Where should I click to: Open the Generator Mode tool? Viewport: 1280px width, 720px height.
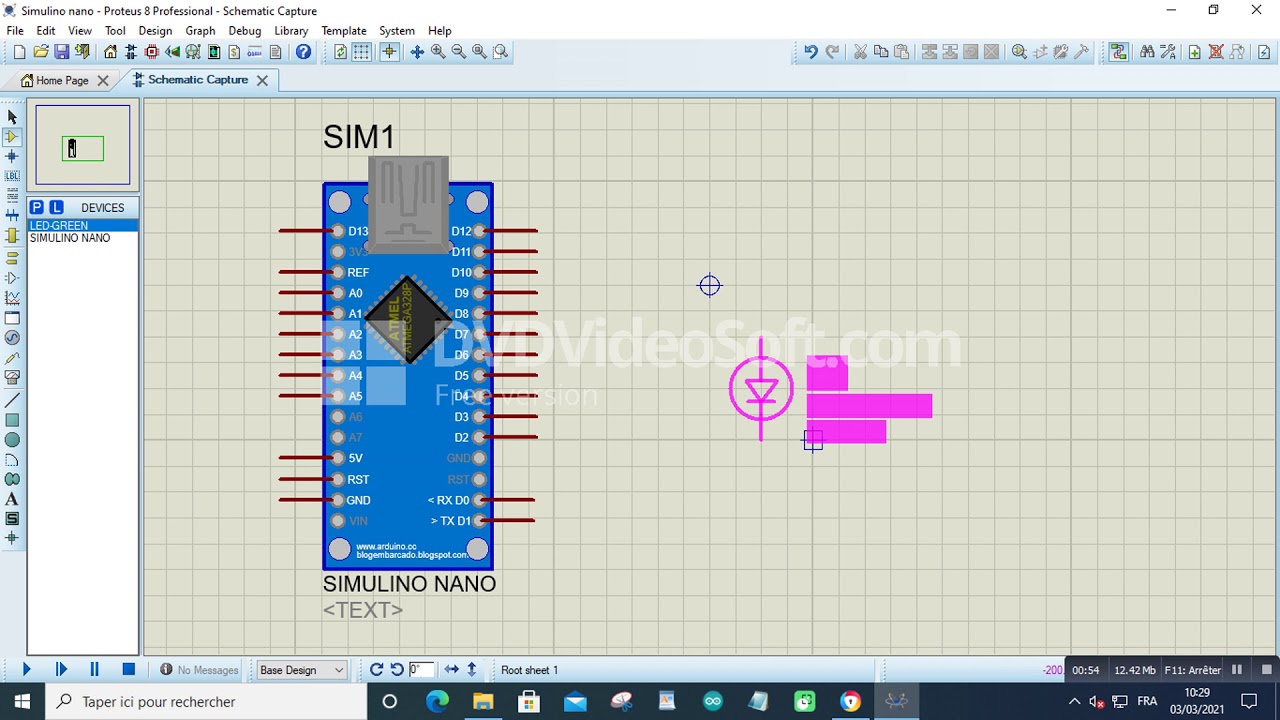(12, 338)
